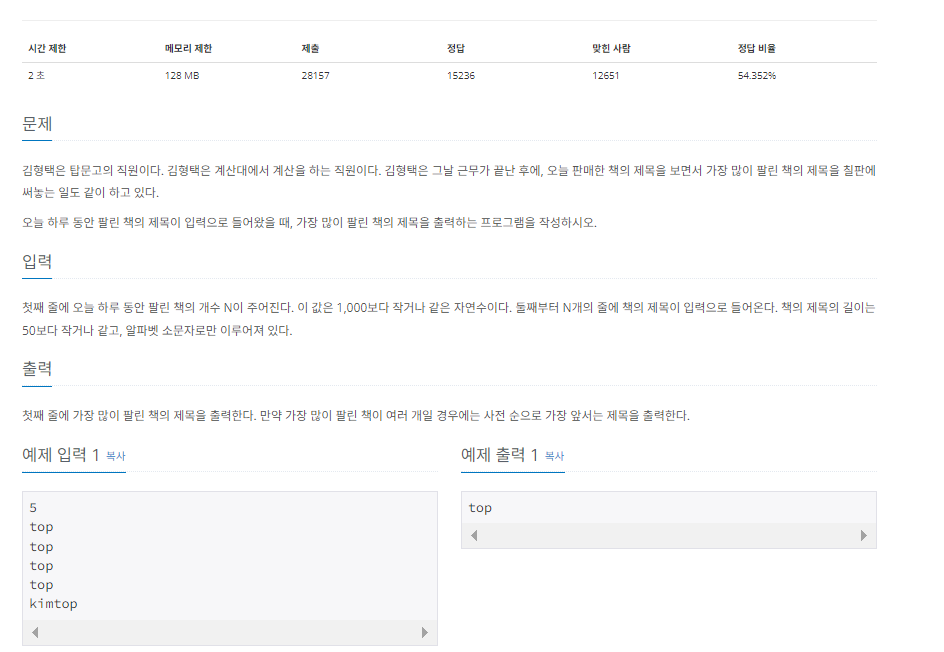Click the 문제 section heading
The image size is (944, 652).
point(37,124)
